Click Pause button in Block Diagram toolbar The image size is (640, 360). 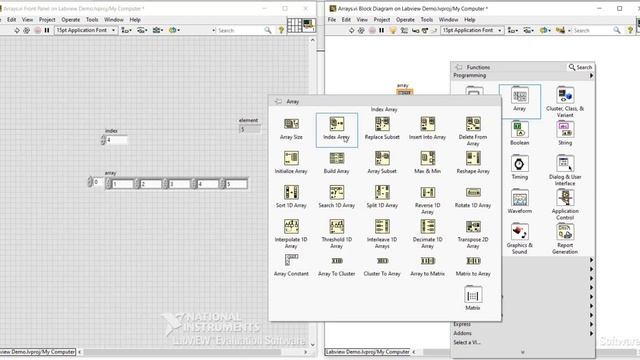[x=381, y=30]
